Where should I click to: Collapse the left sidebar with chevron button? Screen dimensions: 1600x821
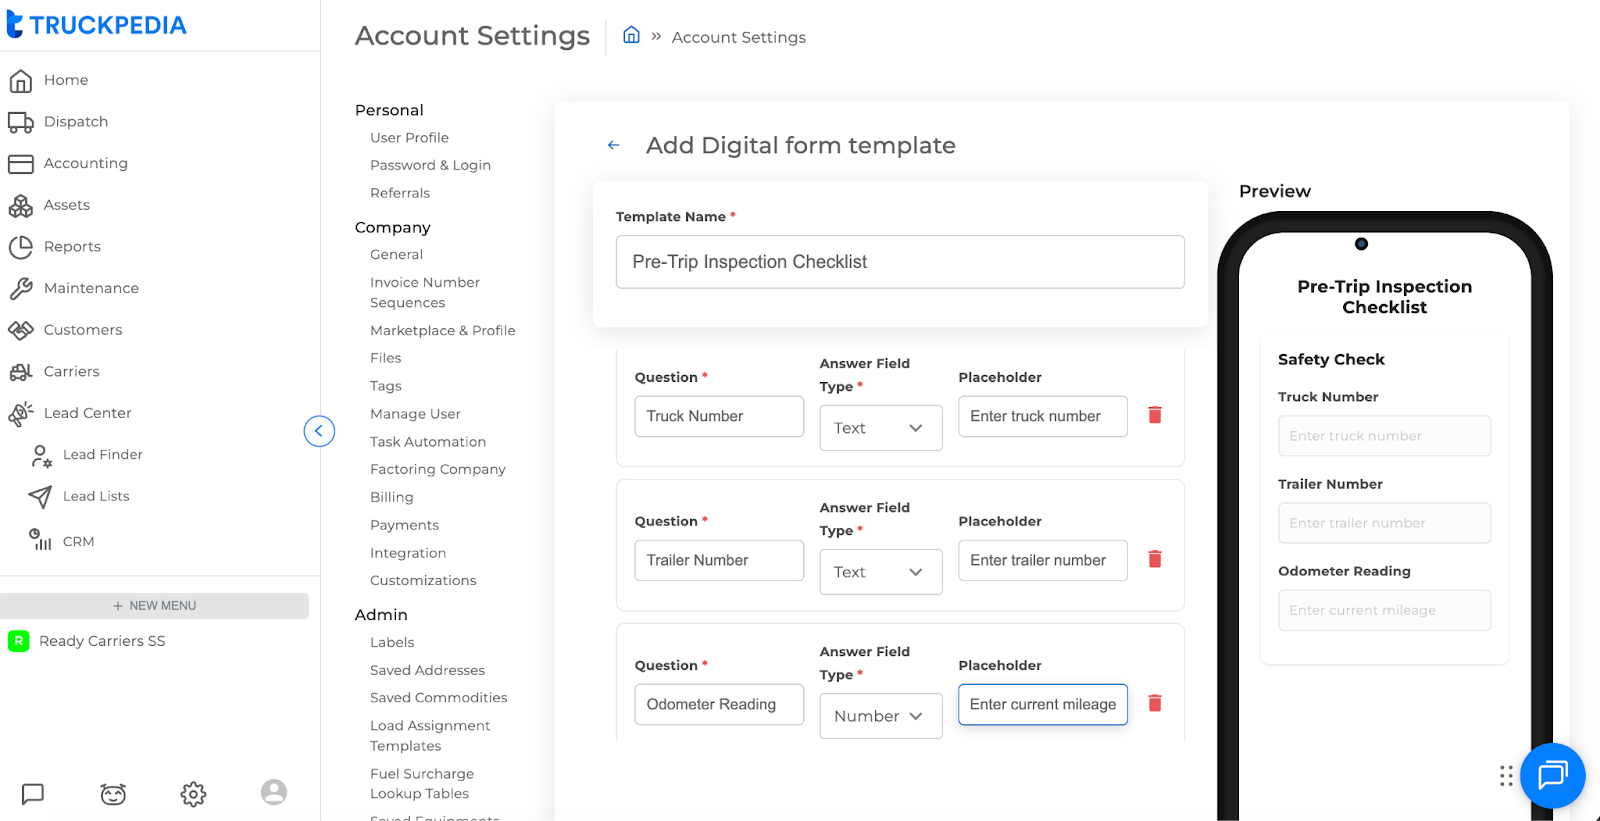319,431
